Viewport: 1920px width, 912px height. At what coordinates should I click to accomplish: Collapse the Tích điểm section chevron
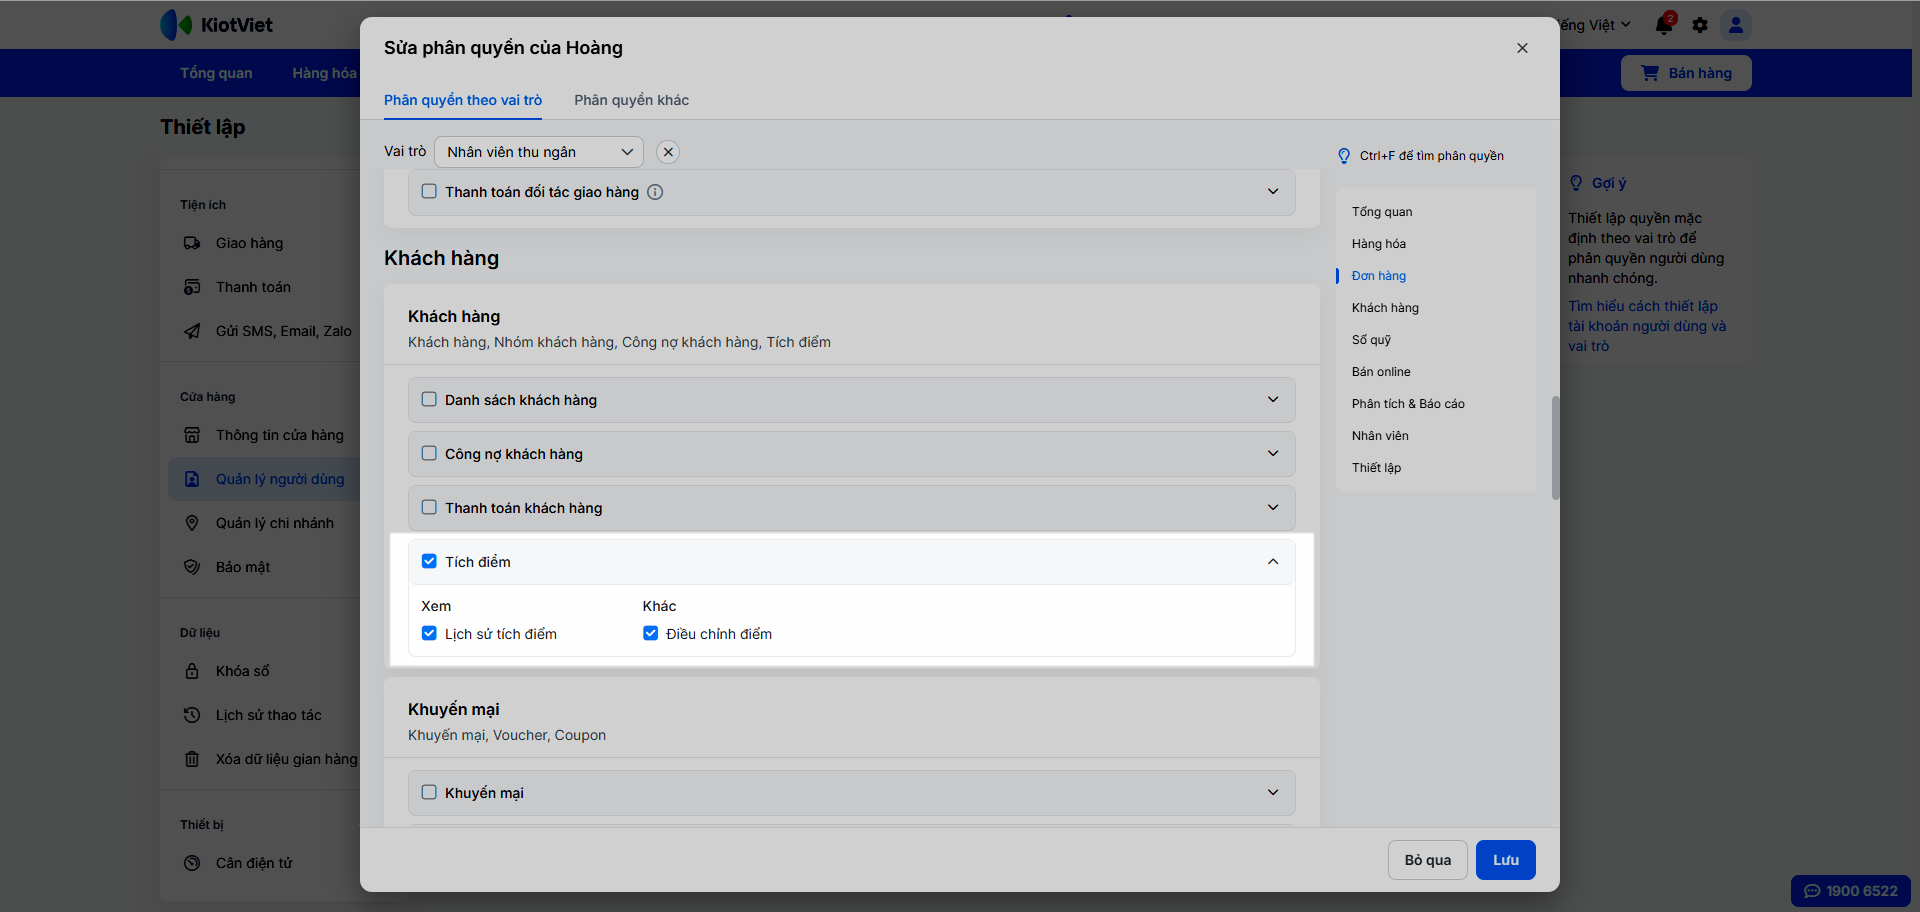tap(1272, 562)
